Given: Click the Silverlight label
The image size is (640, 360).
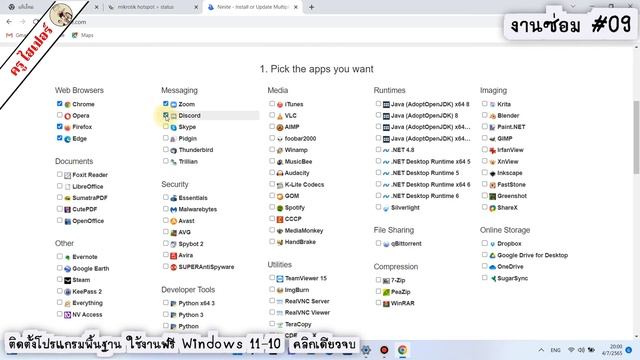Looking at the screenshot, I should coord(405,208).
